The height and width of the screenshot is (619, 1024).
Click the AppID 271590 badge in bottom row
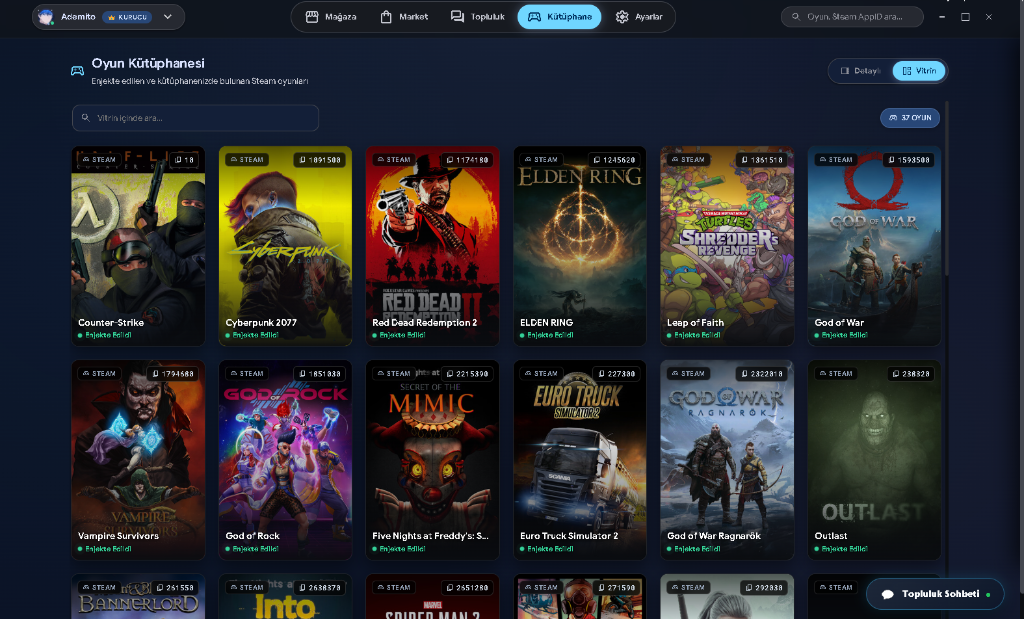(616, 588)
